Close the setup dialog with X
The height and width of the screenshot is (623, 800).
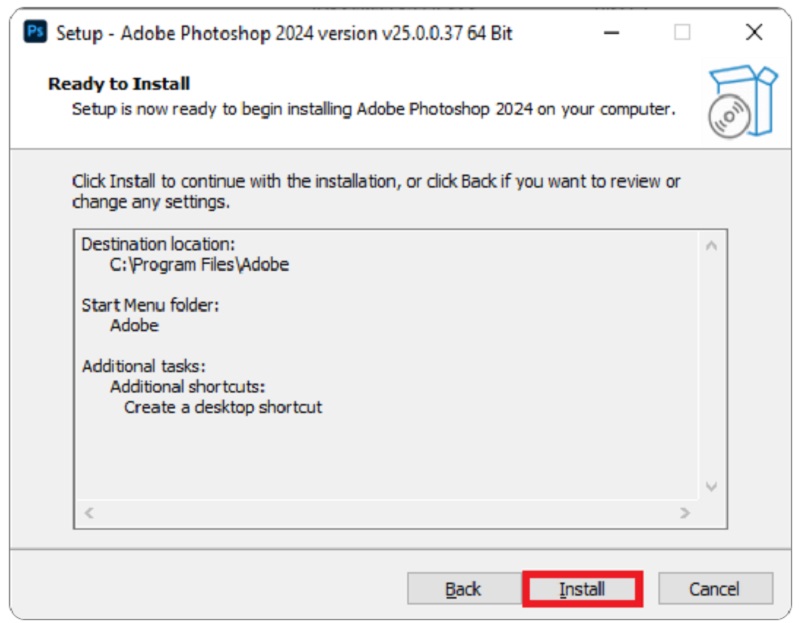click(754, 33)
